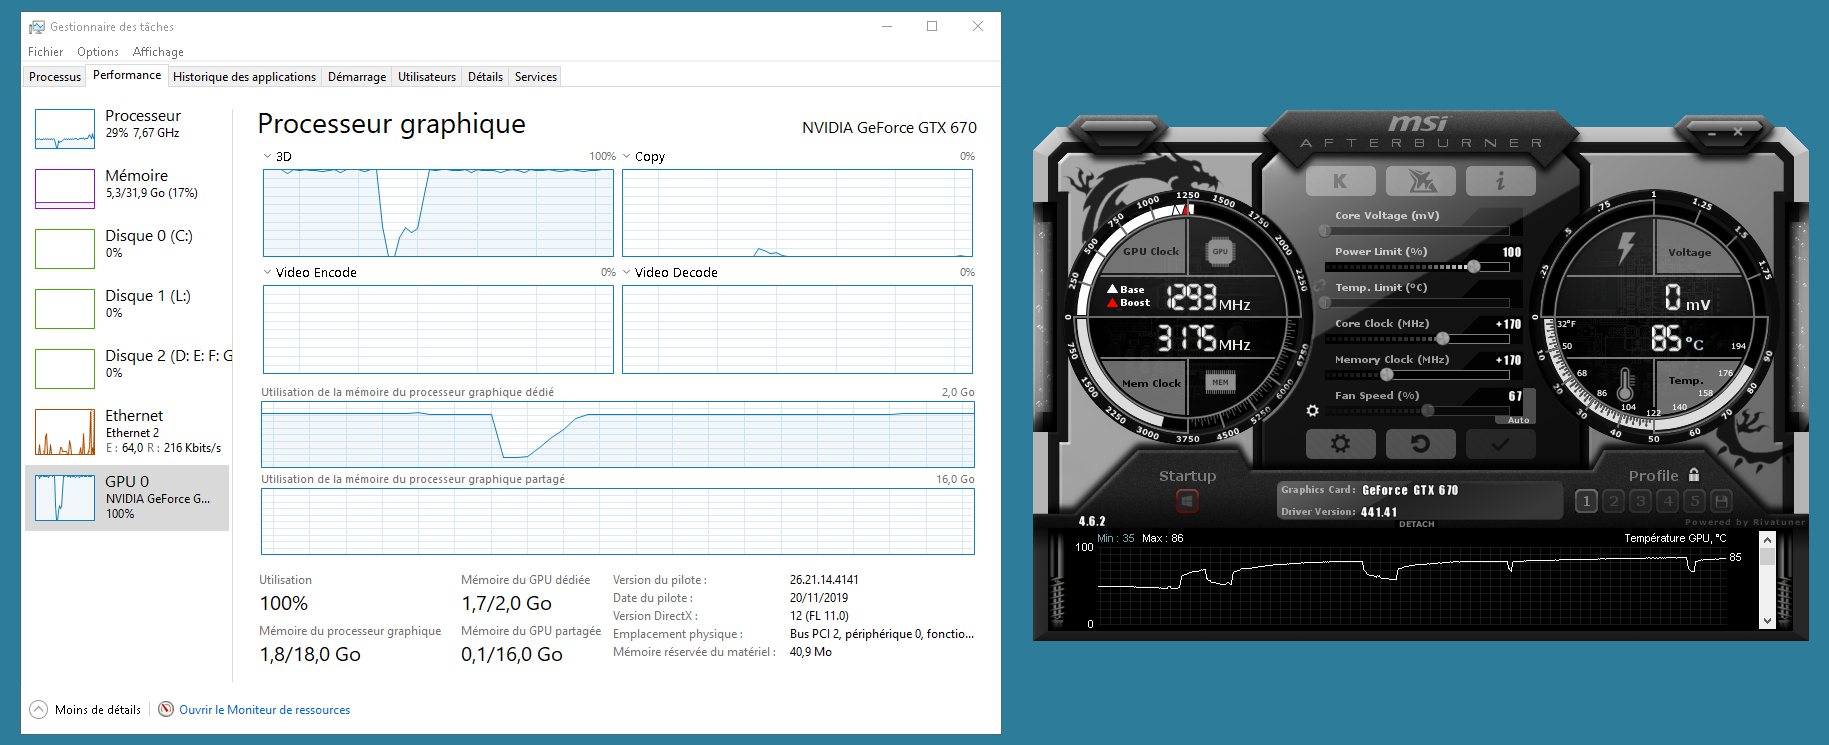Click the Core Clock slider handle

click(x=1442, y=339)
